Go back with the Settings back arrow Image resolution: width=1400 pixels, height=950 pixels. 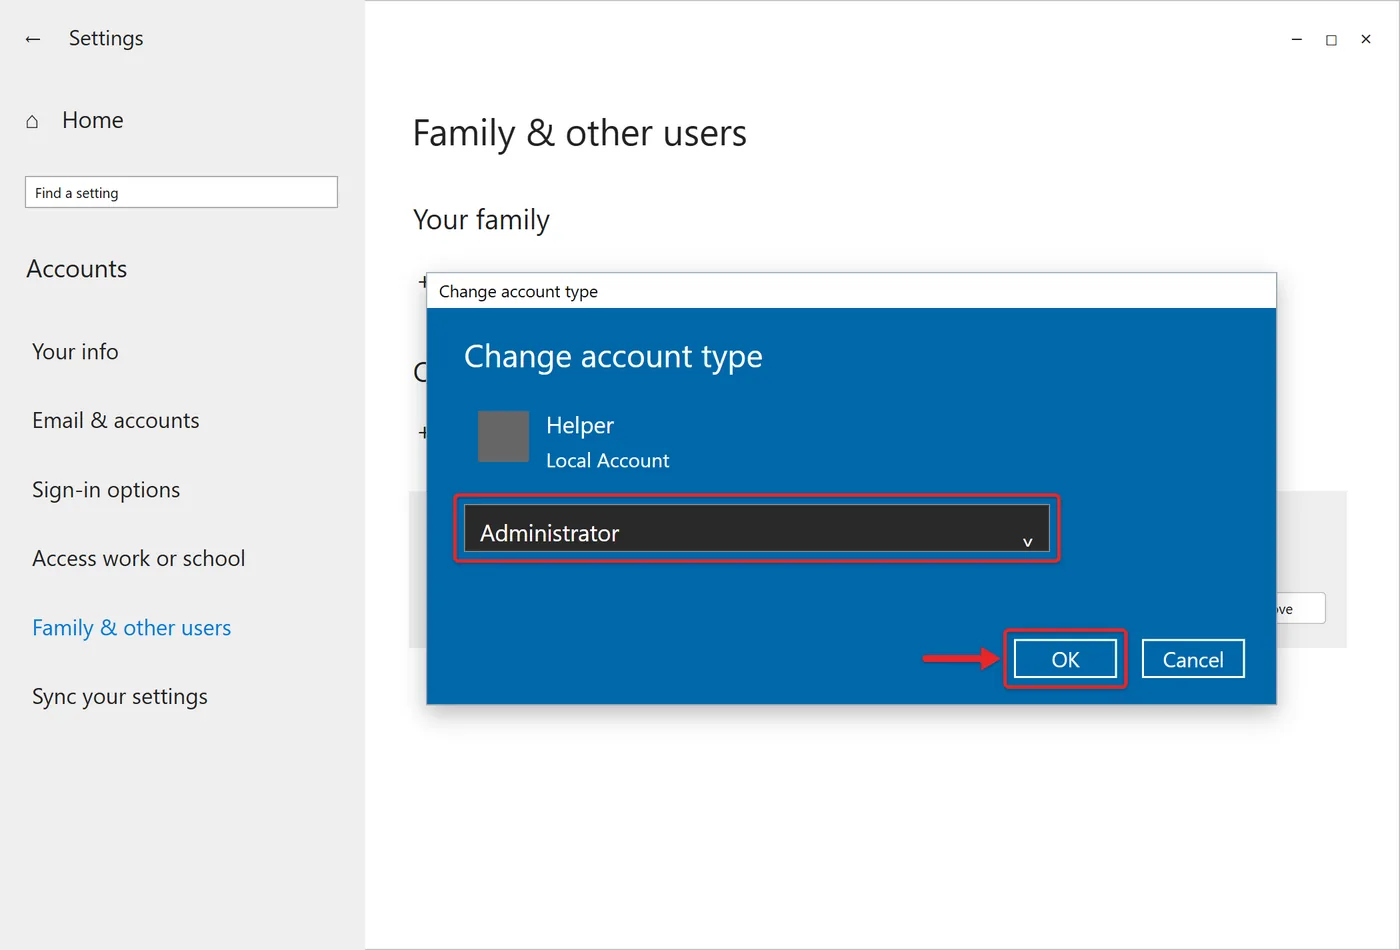click(x=33, y=39)
